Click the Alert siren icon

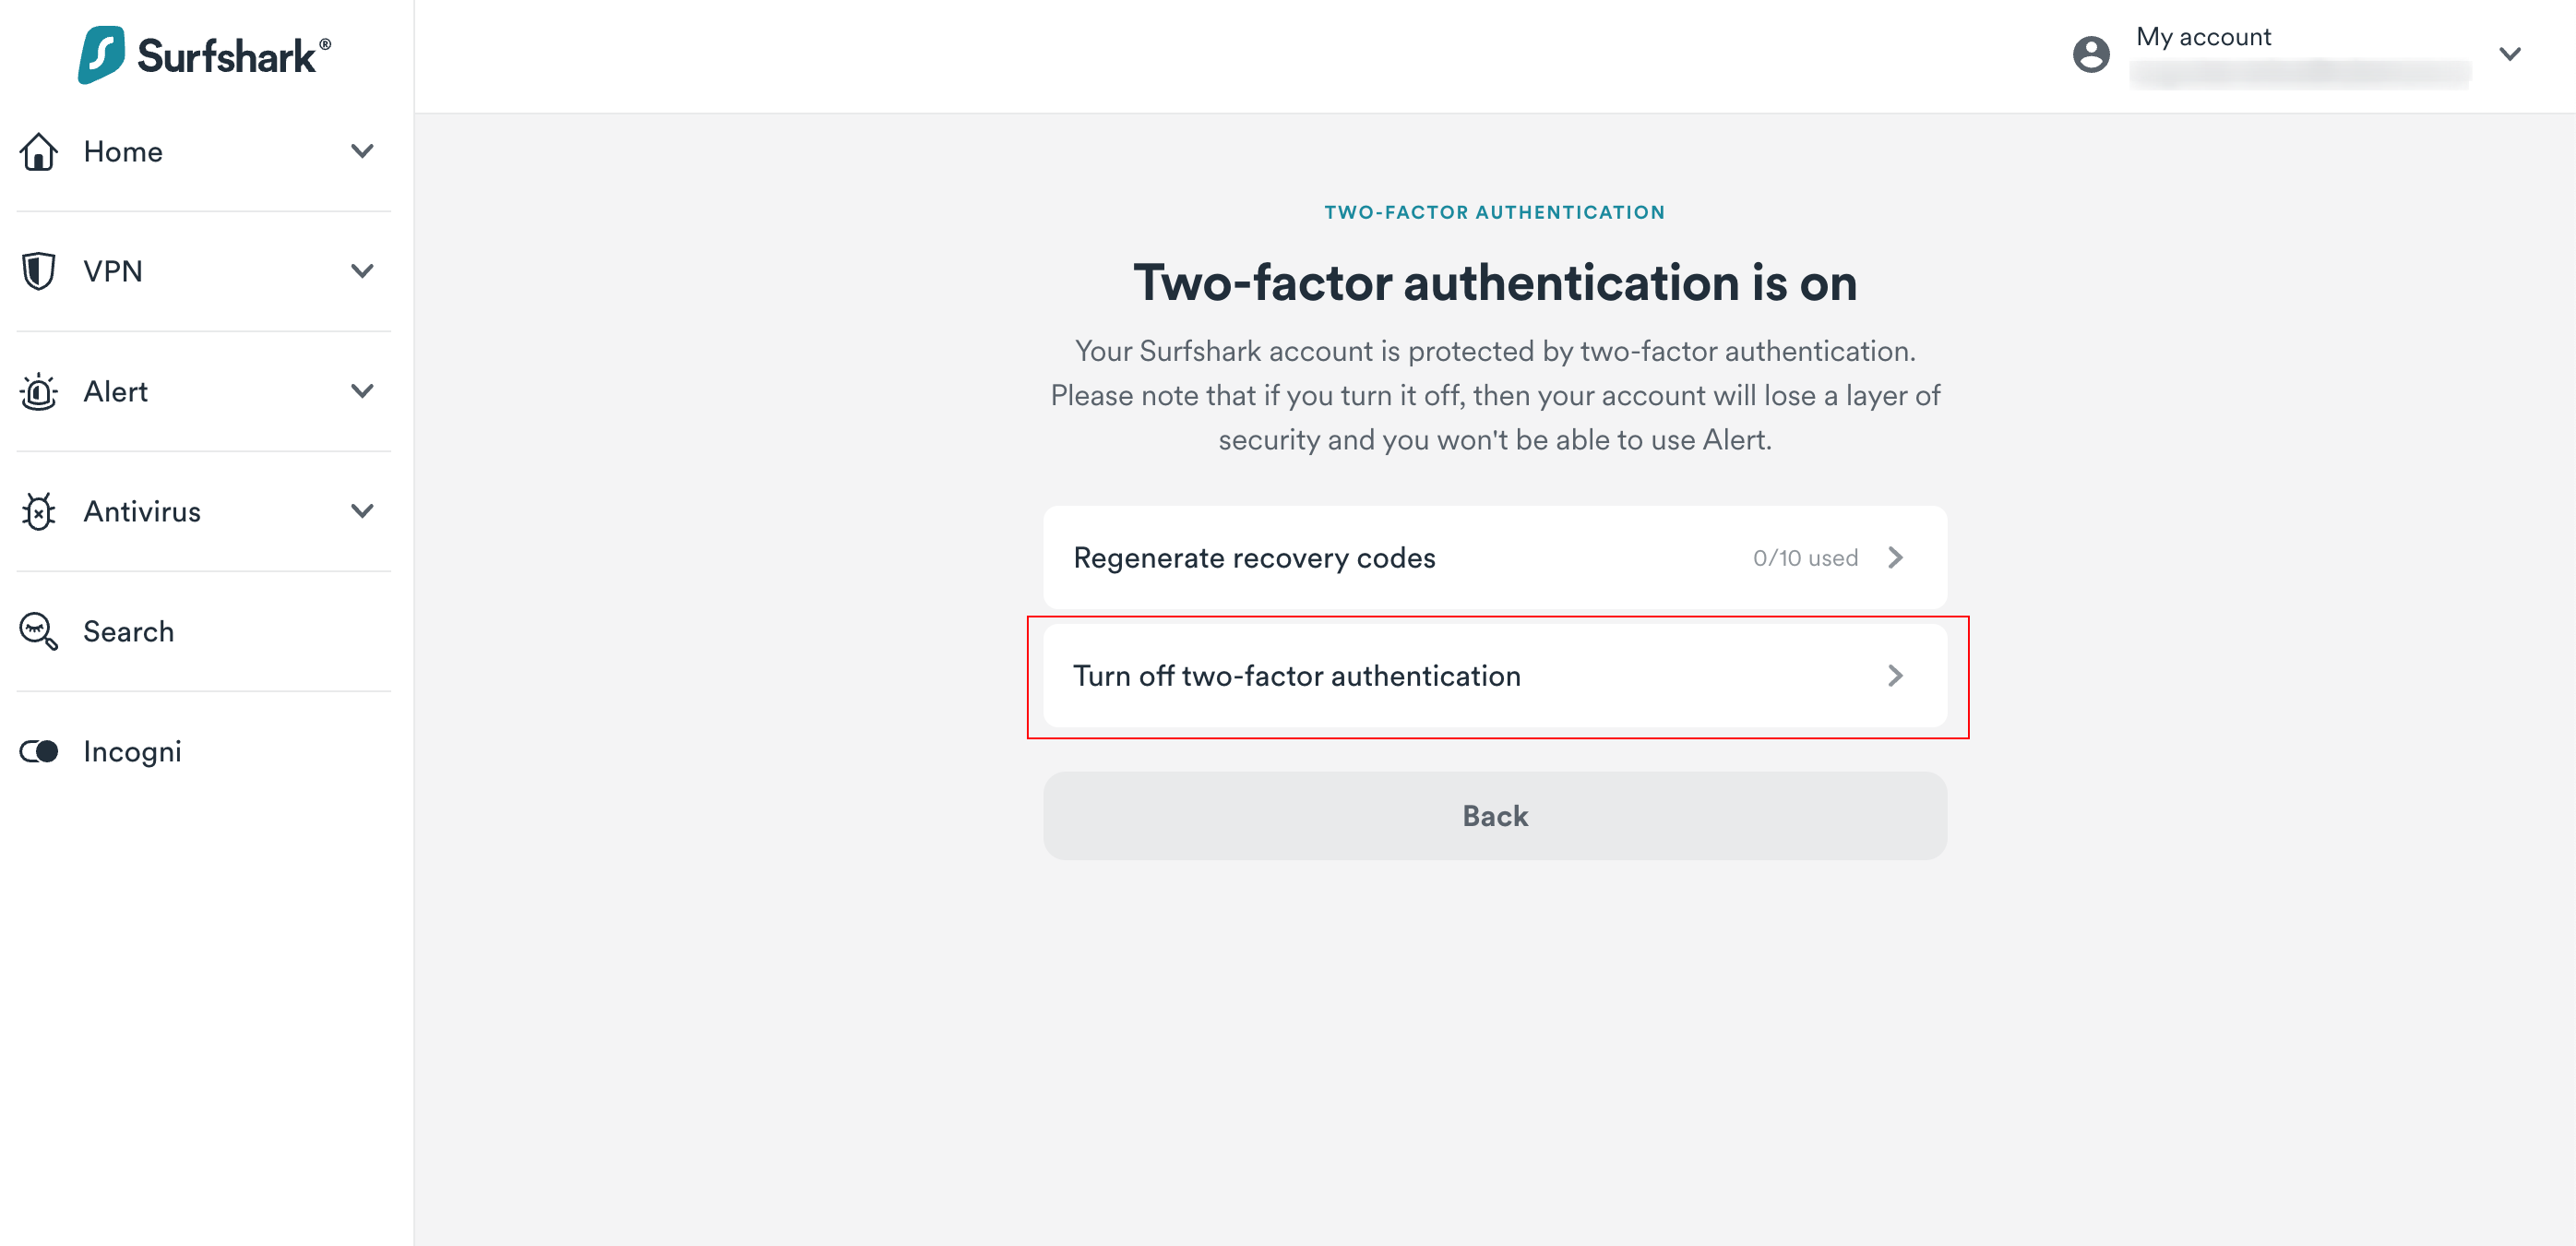pyautogui.click(x=39, y=392)
